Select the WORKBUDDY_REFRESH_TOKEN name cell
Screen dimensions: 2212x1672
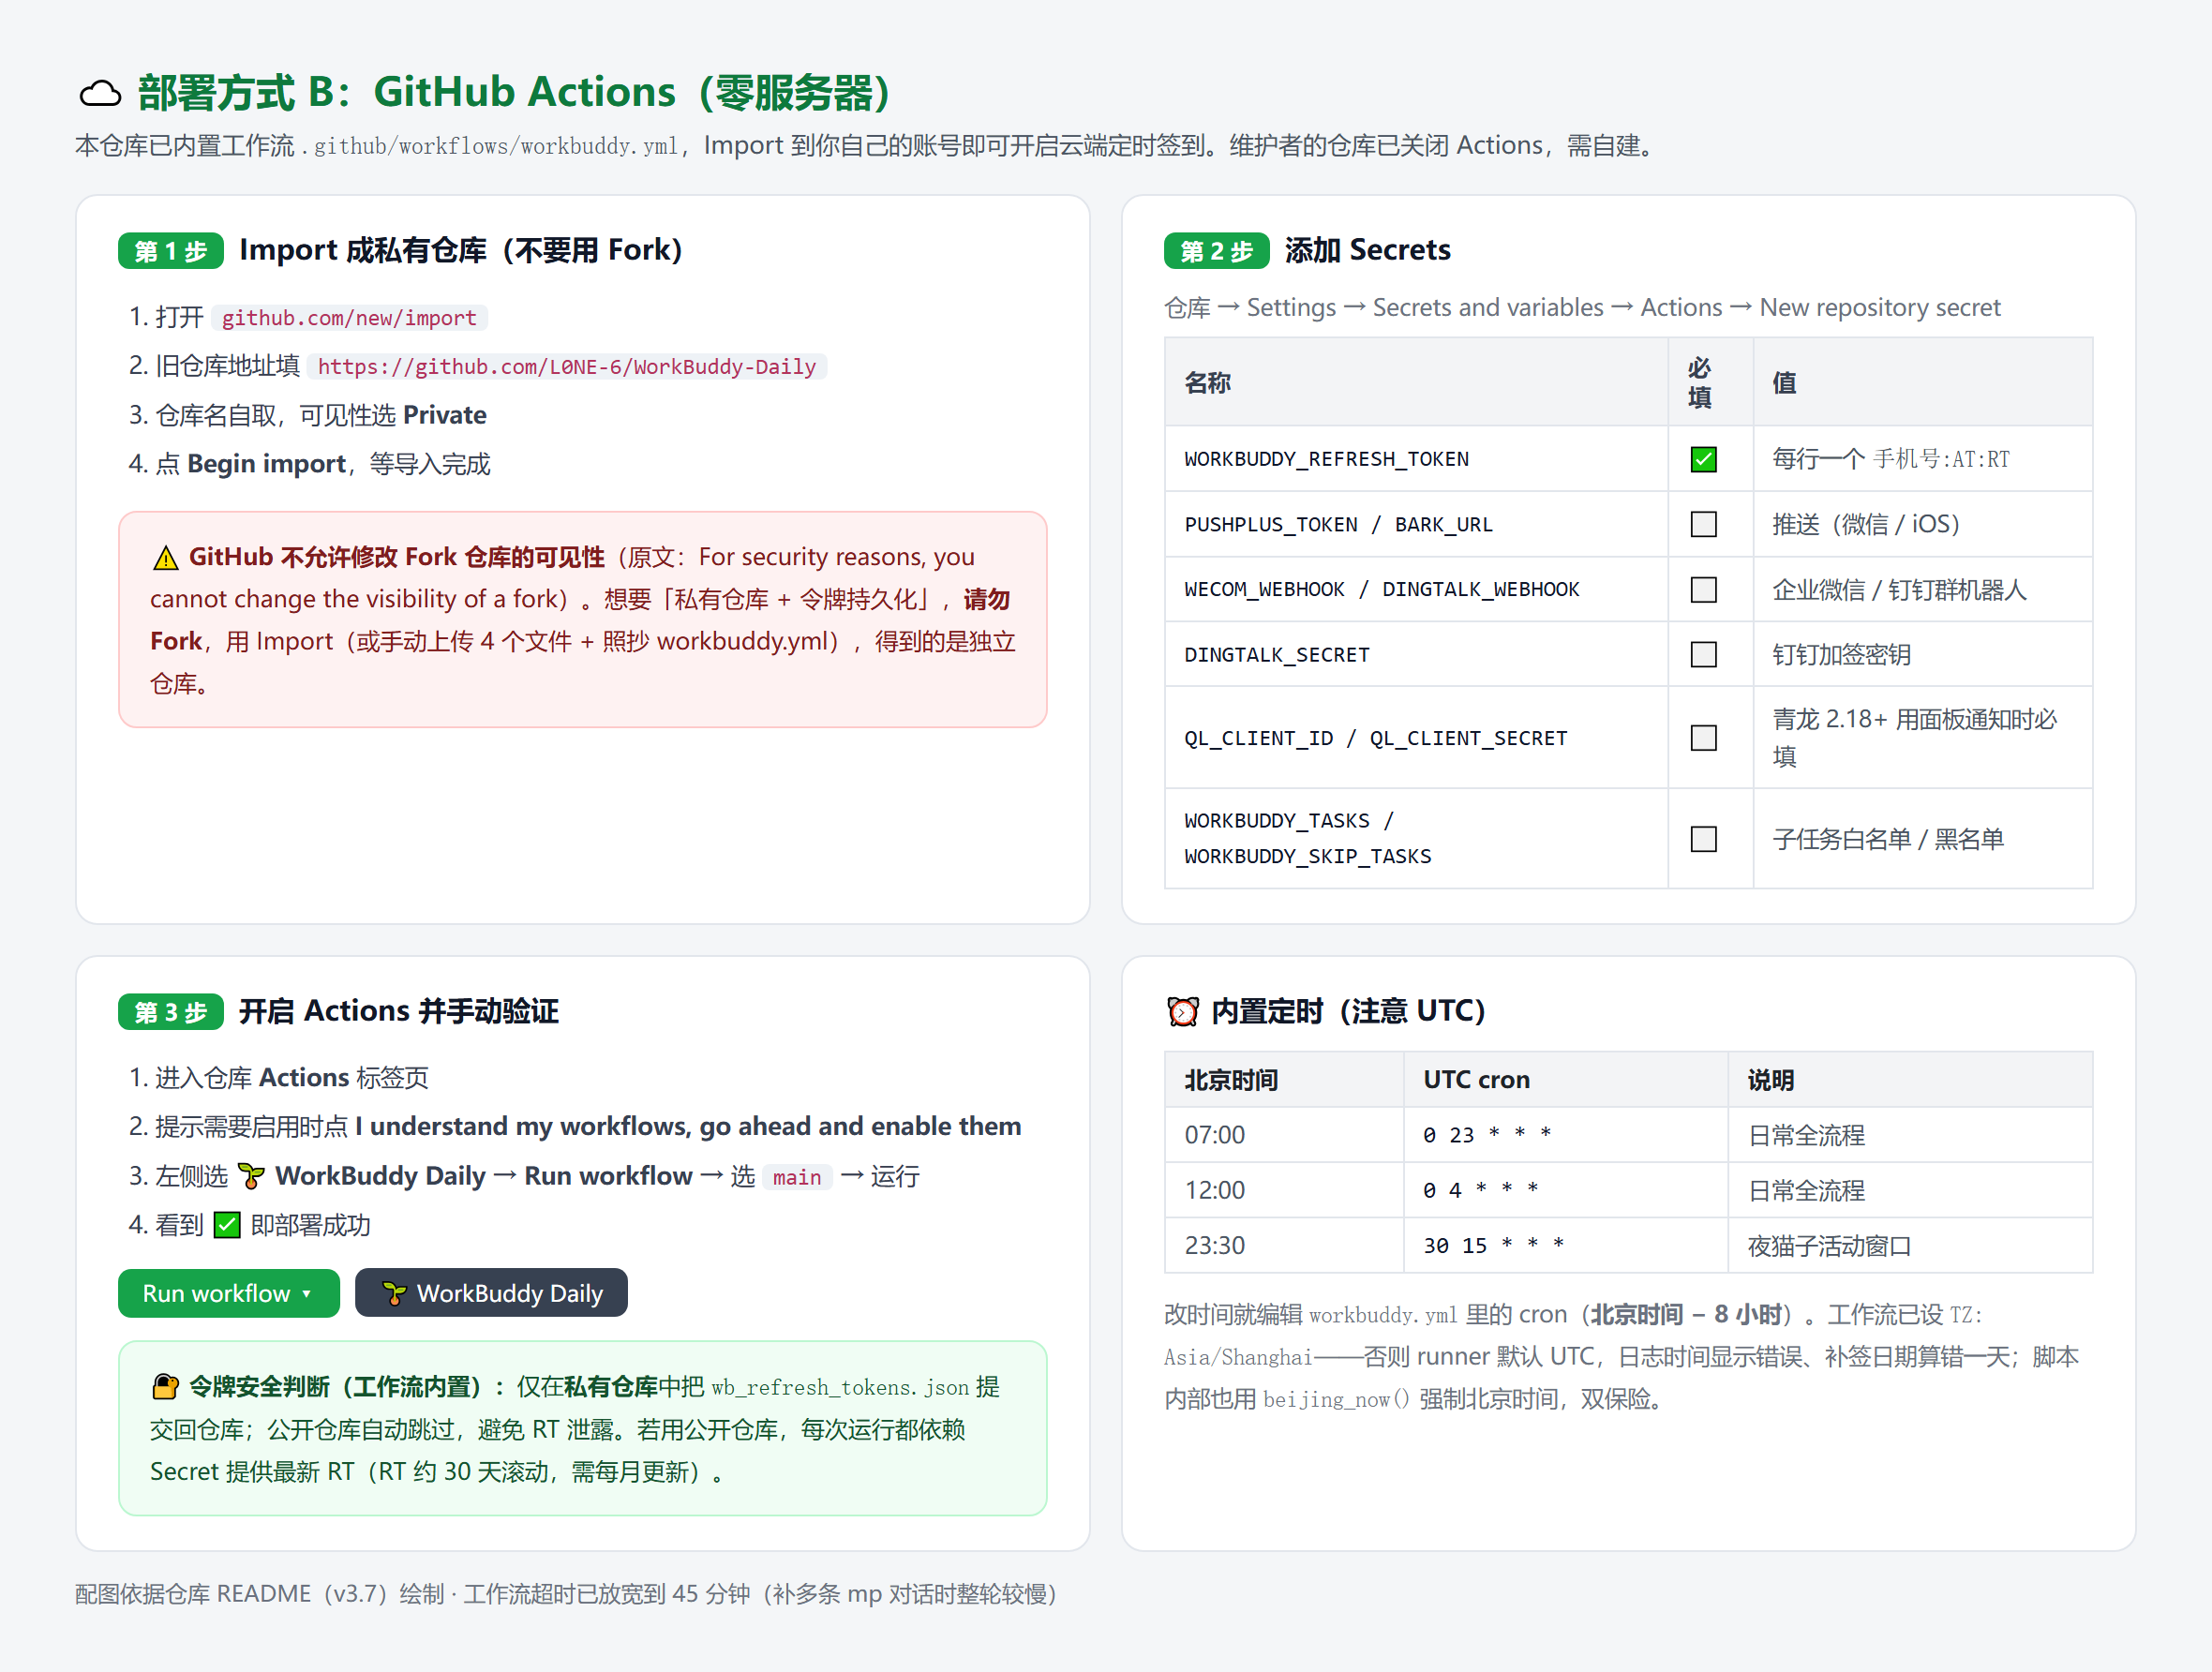tap(1416, 459)
